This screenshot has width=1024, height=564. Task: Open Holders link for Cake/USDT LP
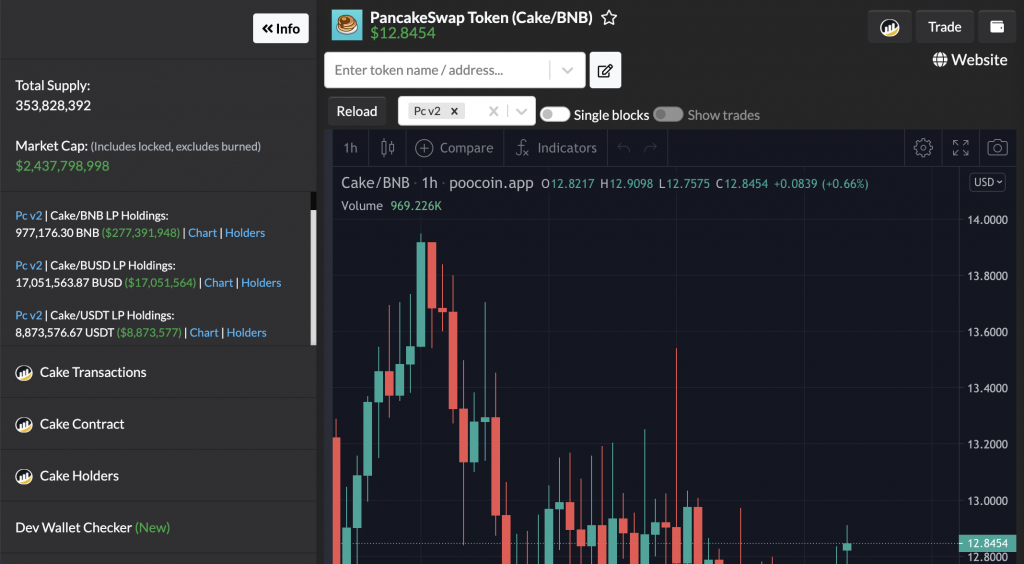pos(246,332)
